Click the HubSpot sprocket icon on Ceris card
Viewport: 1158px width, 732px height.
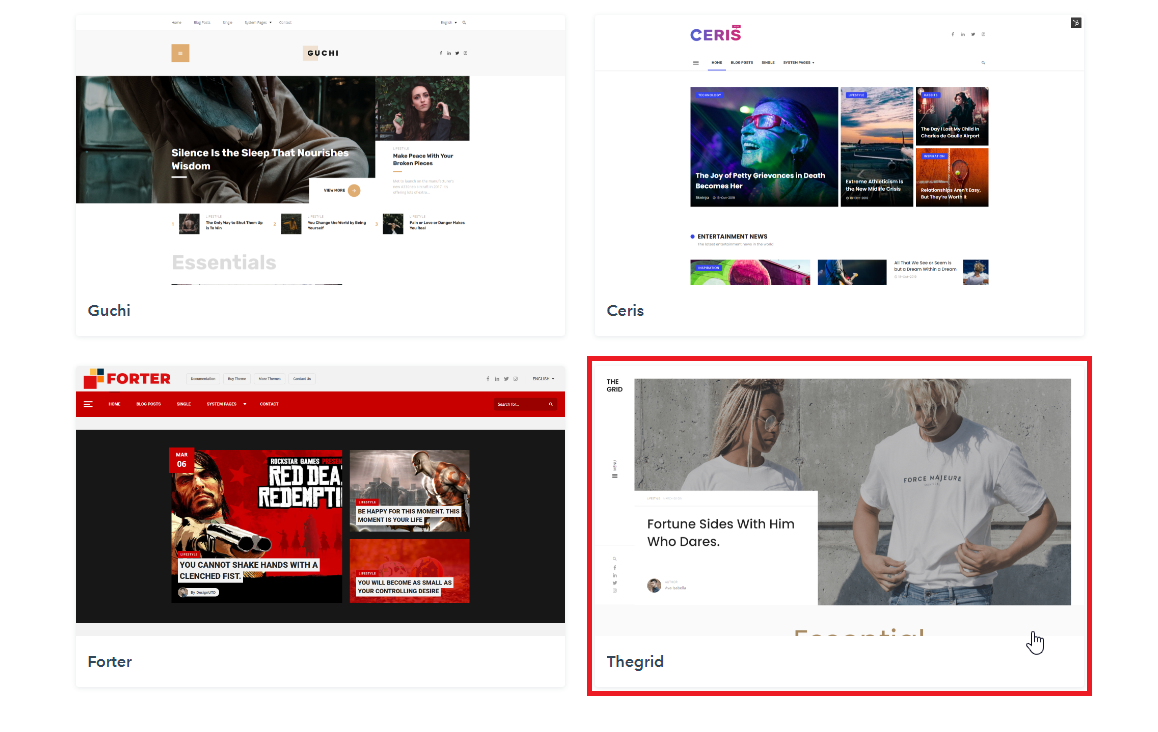tap(1076, 22)
